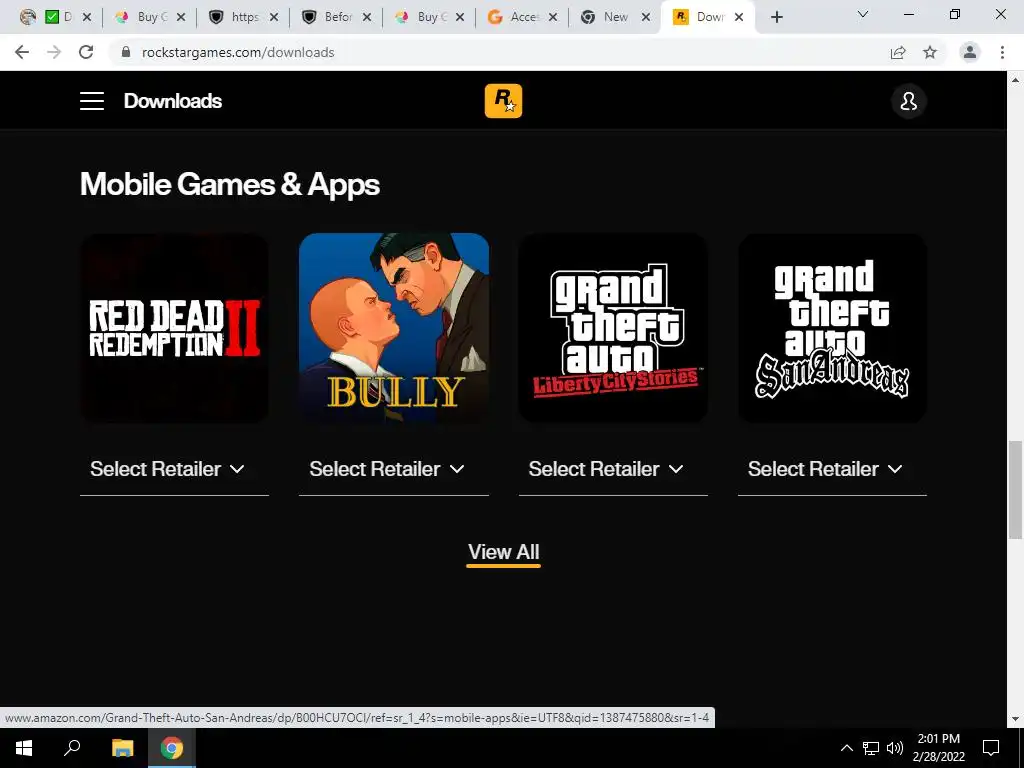This screenshot has height=768, width=1024.
Task: Expand Select Retailer under Liberty City Stories
Action: pos(613,470)
